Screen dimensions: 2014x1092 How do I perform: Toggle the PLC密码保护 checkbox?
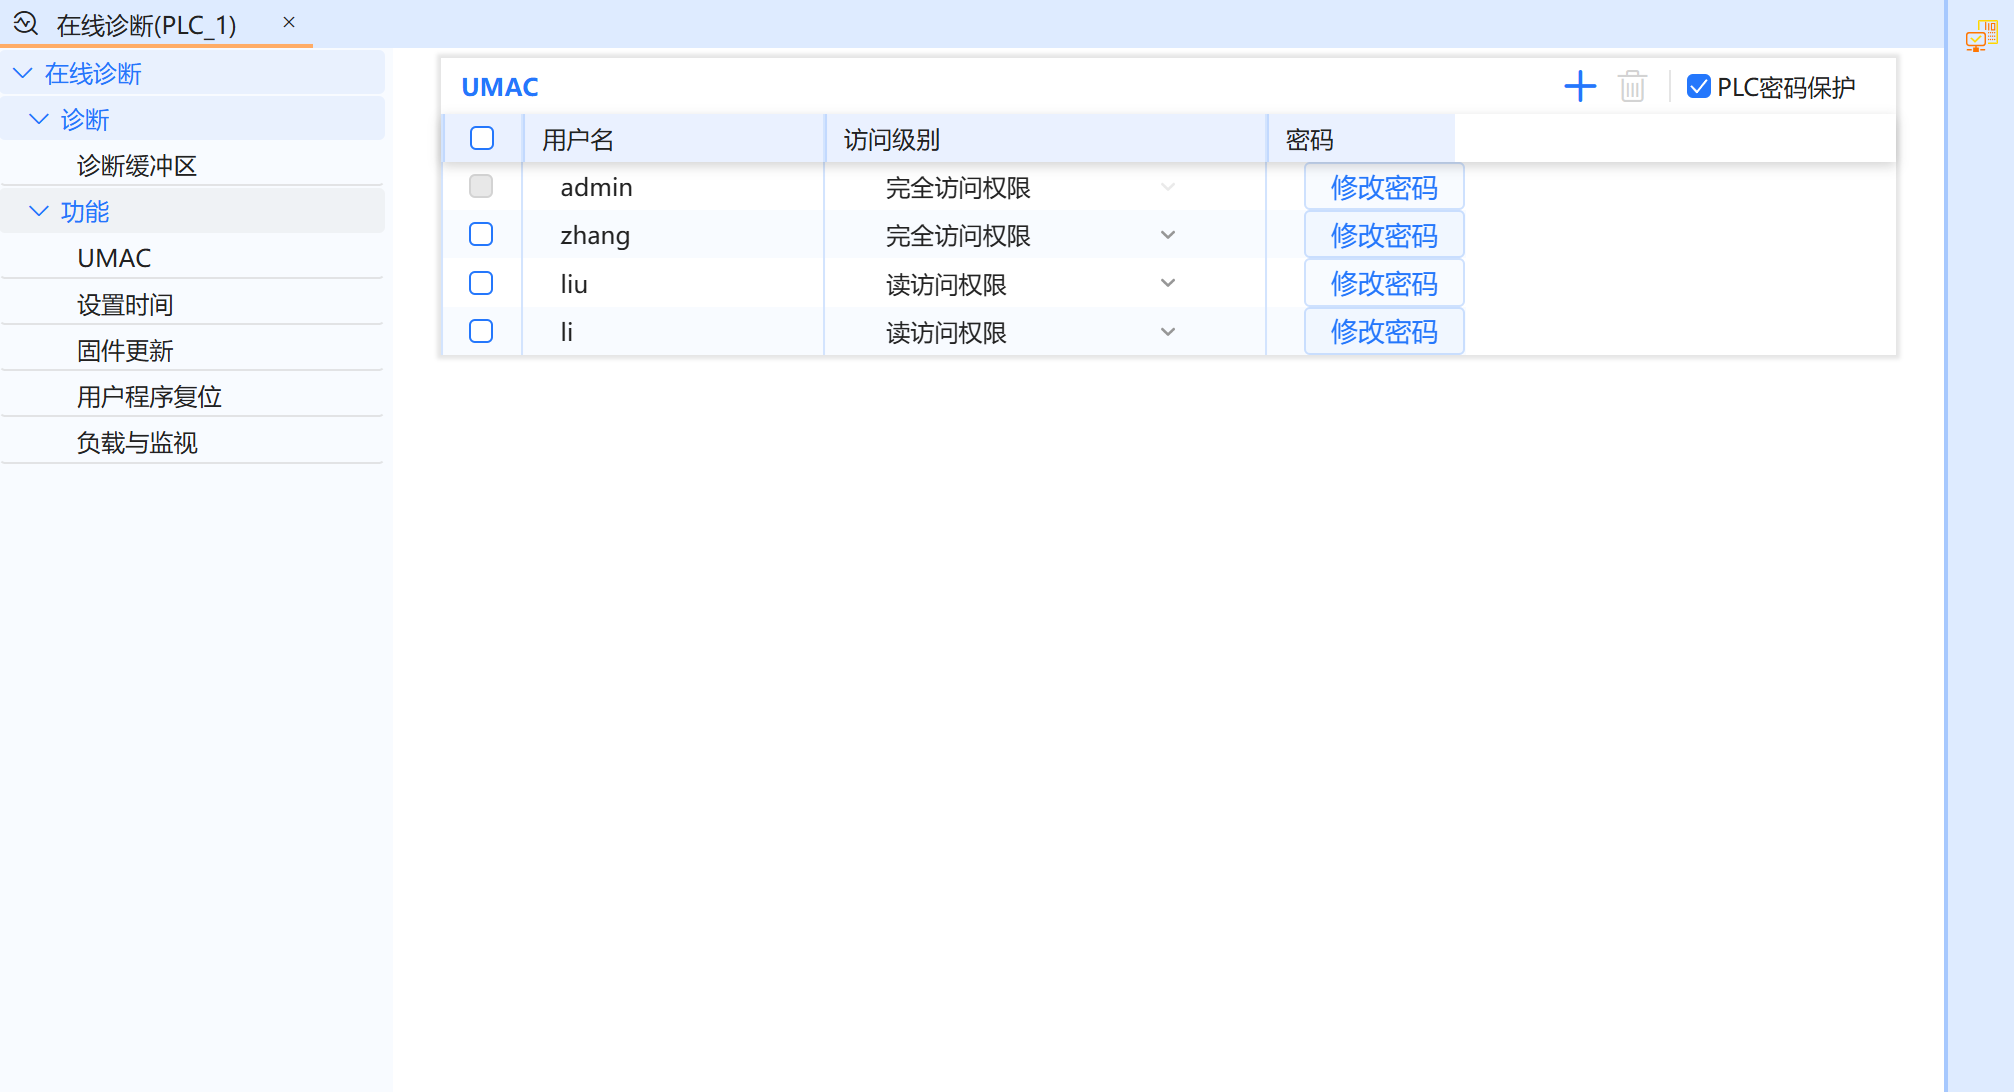pos(1698,87)
